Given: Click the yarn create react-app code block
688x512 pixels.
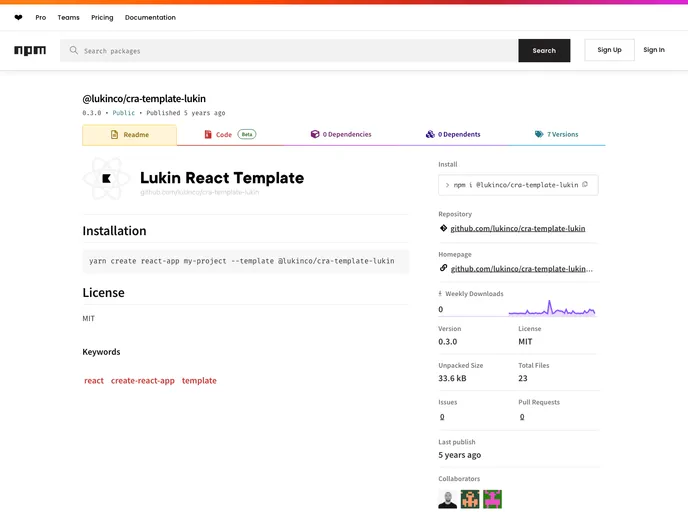Looking at the screenshot, I should (246, 261).
